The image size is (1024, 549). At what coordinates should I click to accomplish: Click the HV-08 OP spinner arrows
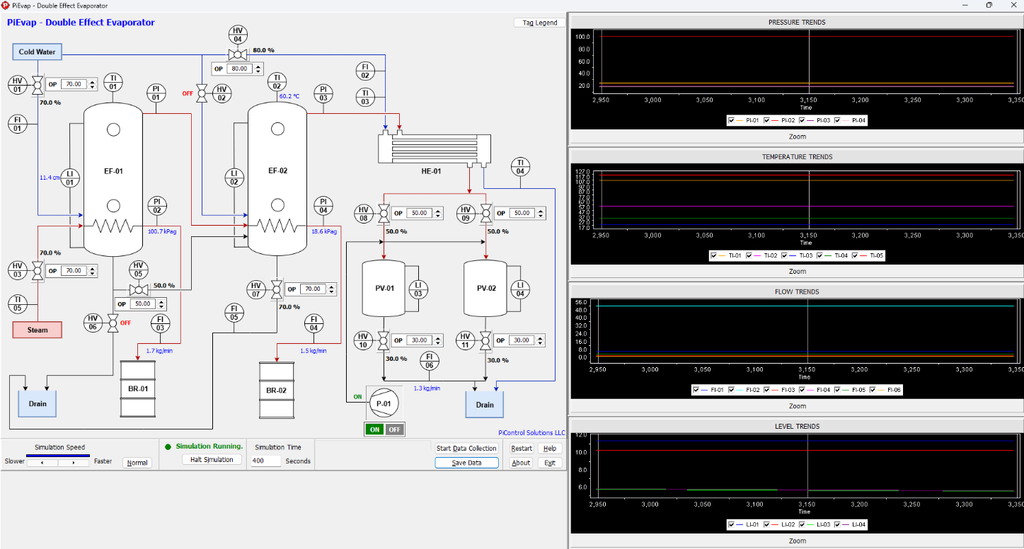tap(439, 213)
